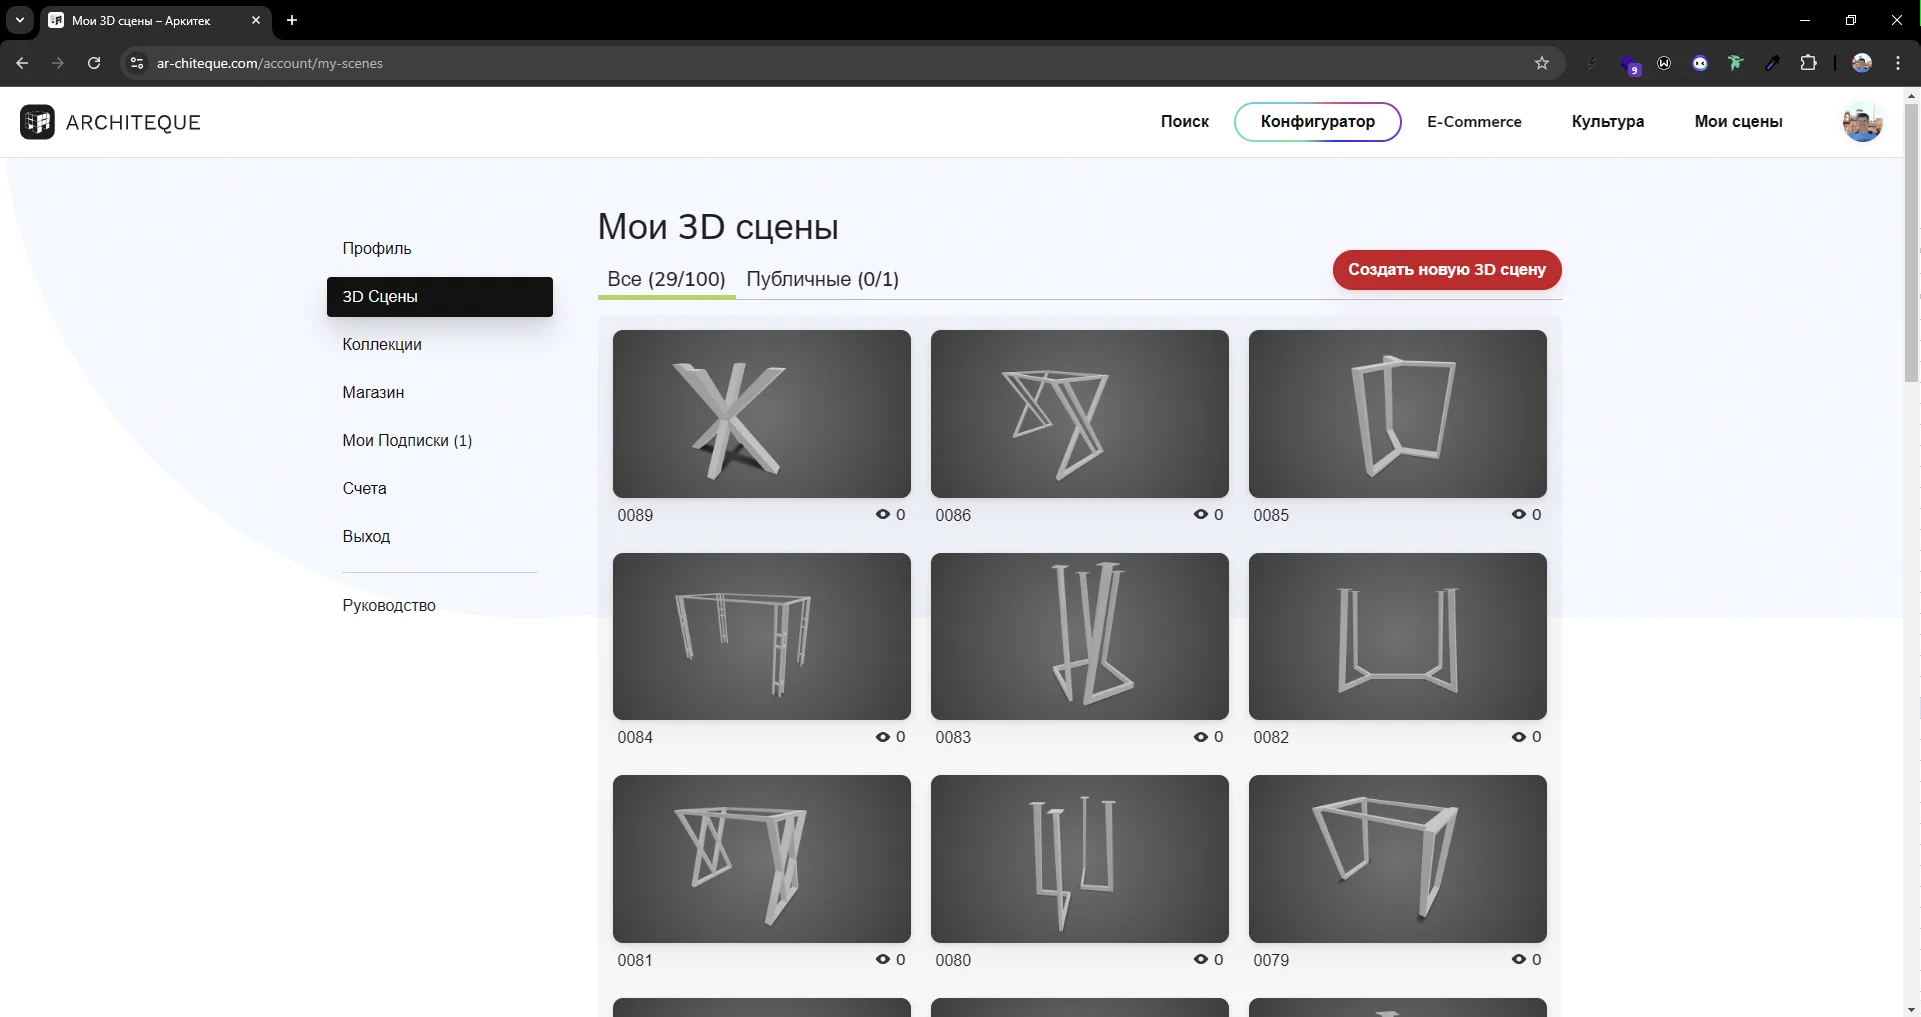Bookmark this page with the star icon
Viewport: 1921px width, 1017px height.
click(x=1542, y=63)
